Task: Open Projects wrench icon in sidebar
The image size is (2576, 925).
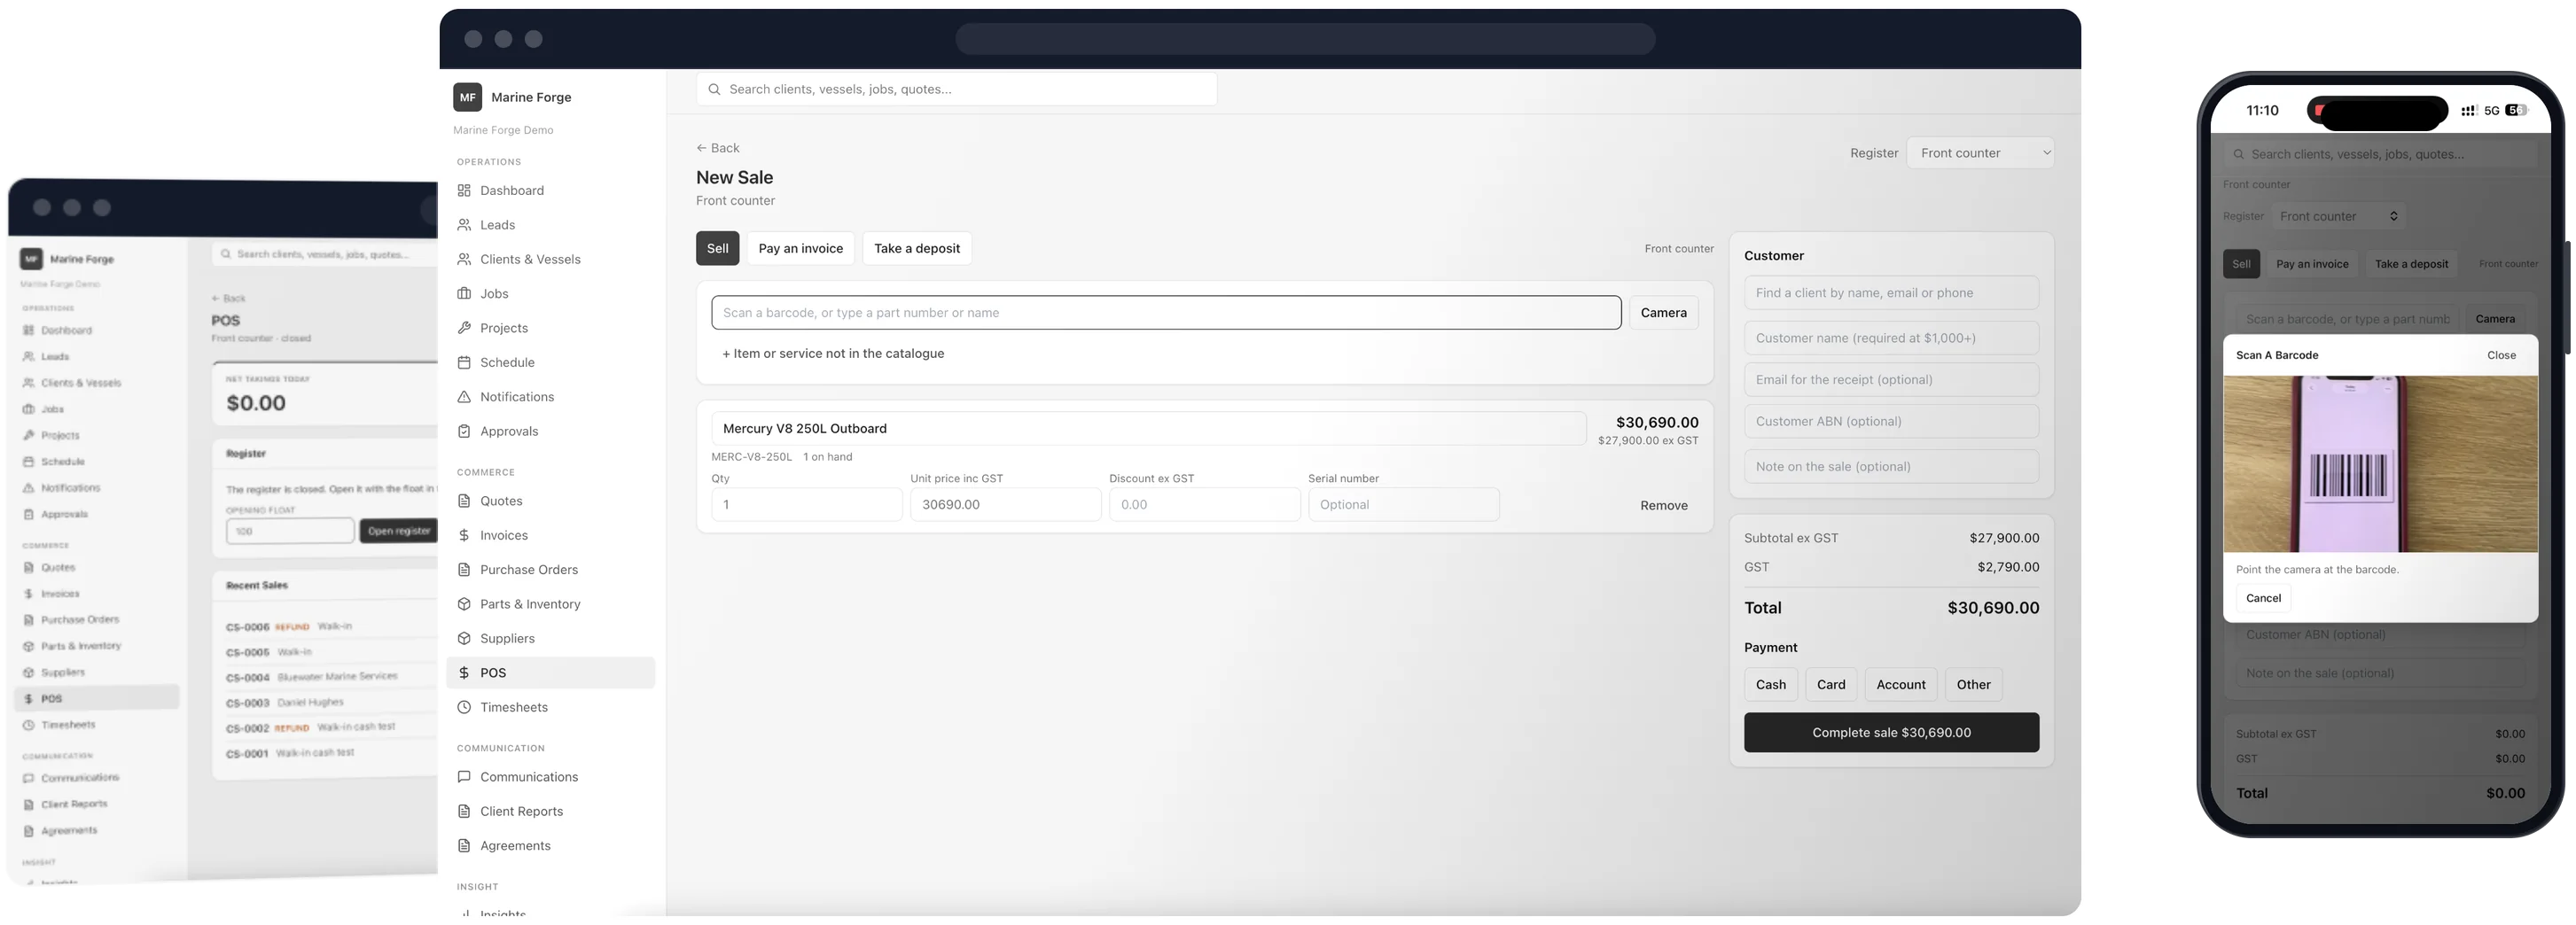Action: (x=464, y=328)
